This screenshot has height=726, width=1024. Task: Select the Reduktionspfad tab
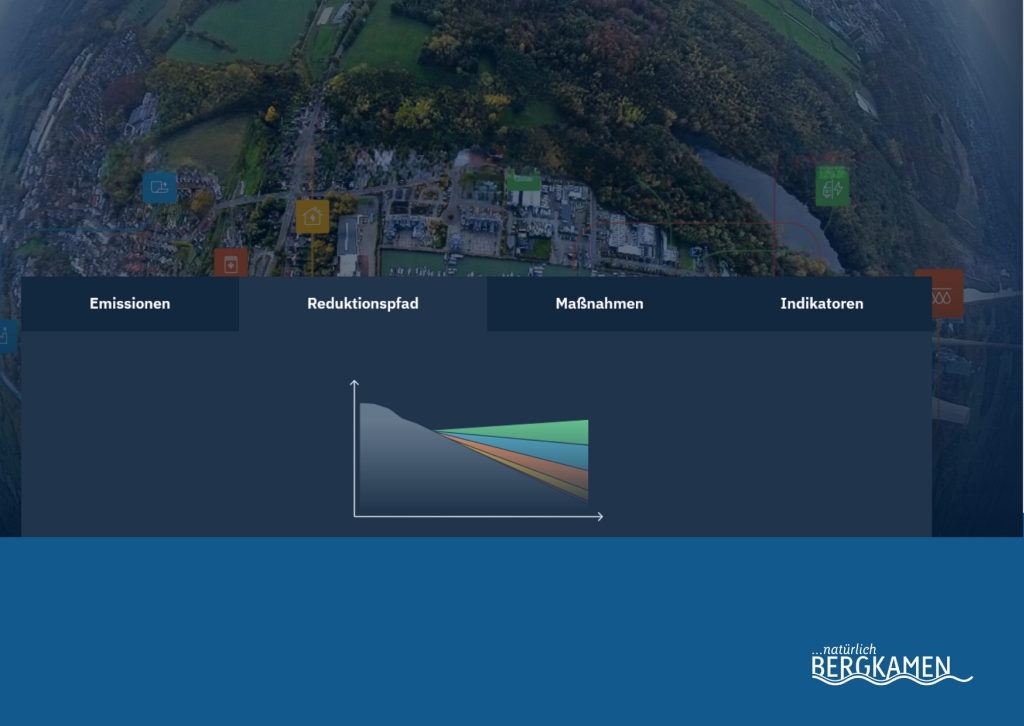pyautogui.click(x=362, y=304)
